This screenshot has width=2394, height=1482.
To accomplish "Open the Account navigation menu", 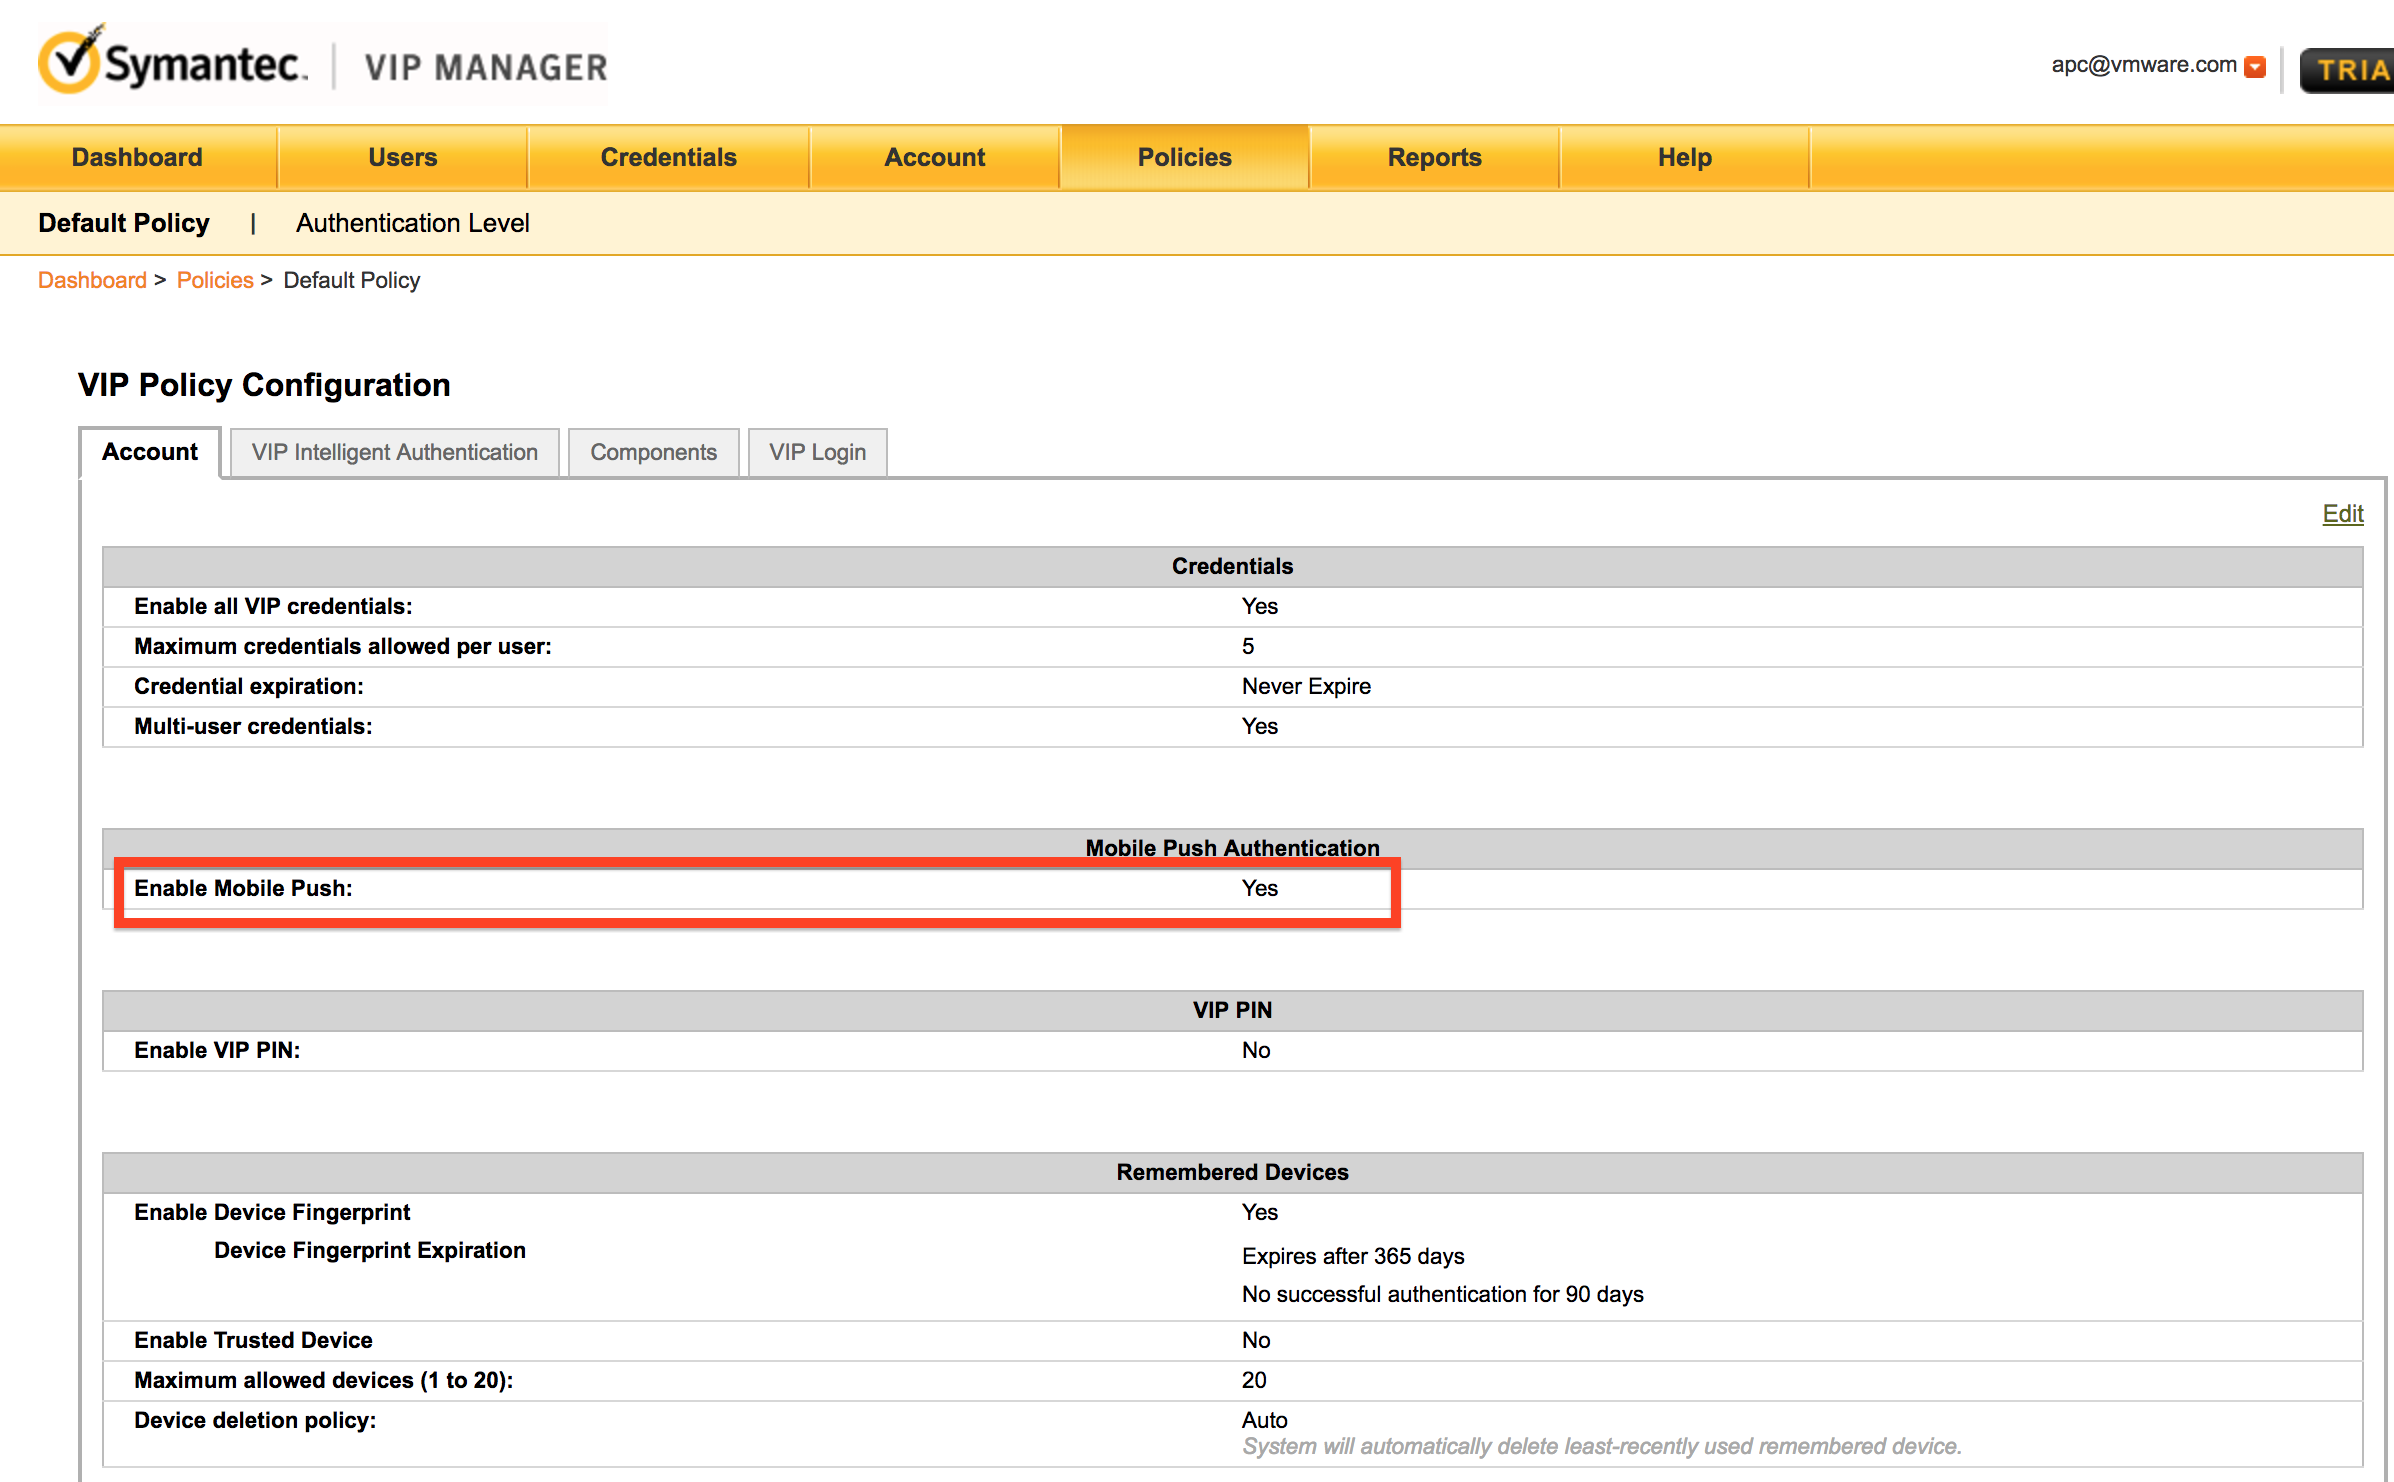I will pos(933,157).
